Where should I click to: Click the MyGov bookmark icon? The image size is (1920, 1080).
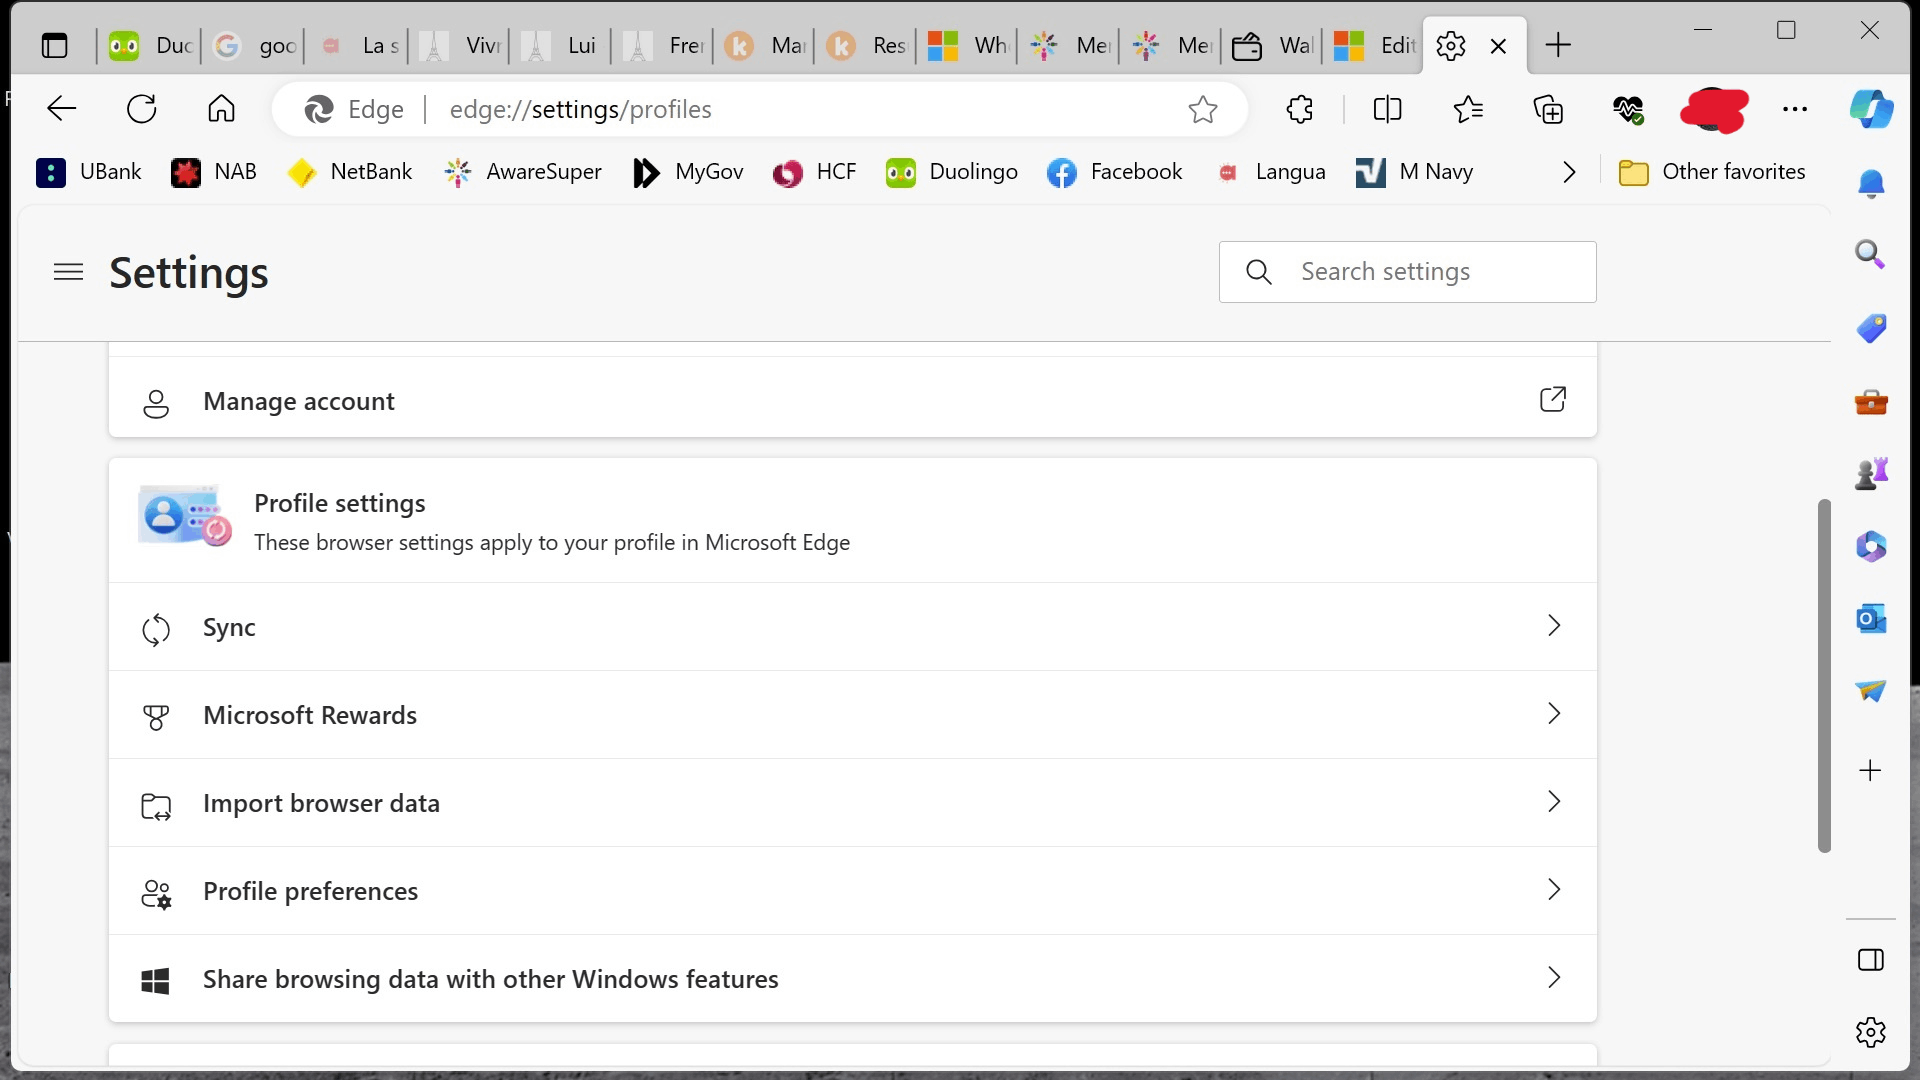(646, 171)
